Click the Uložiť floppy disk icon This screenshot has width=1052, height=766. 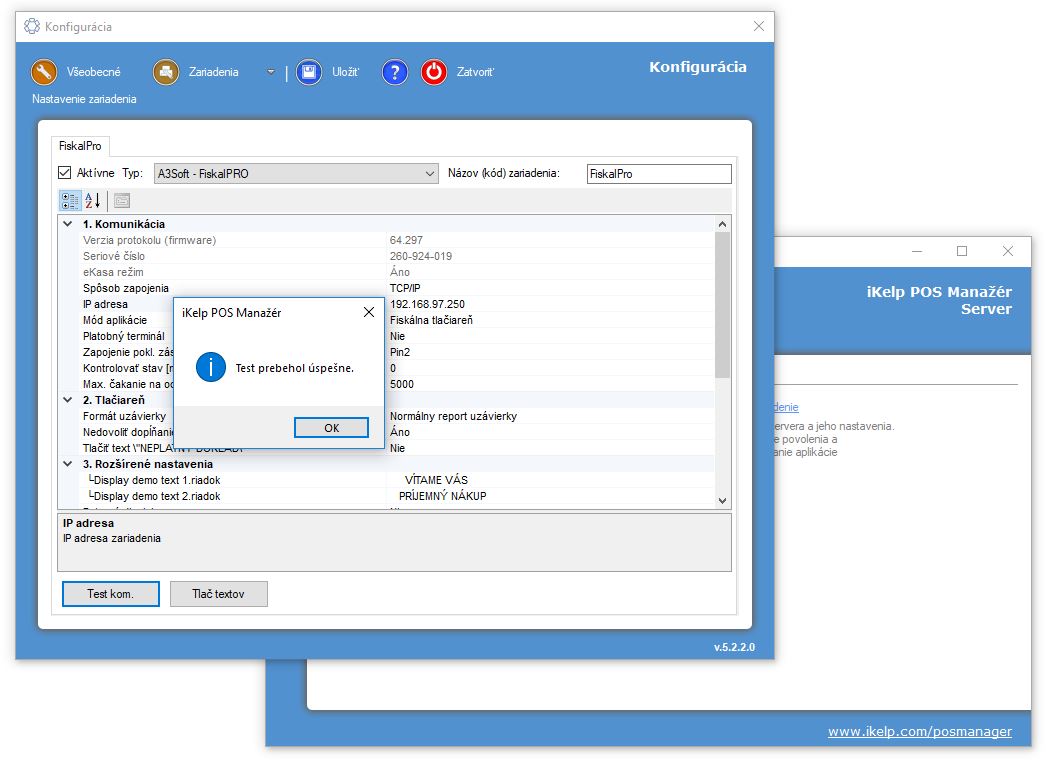(309, 72)
